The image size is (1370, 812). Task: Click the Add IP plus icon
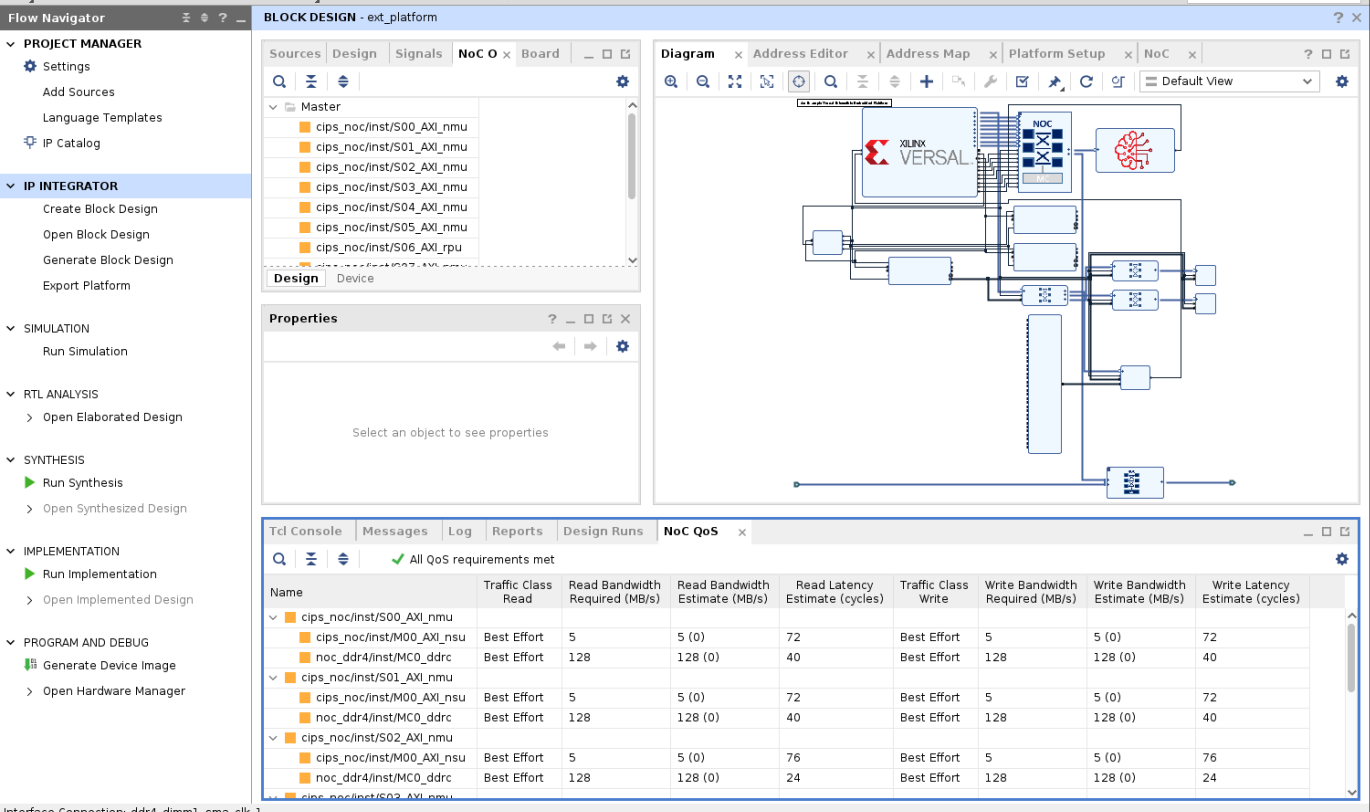[x=927, y=82]
